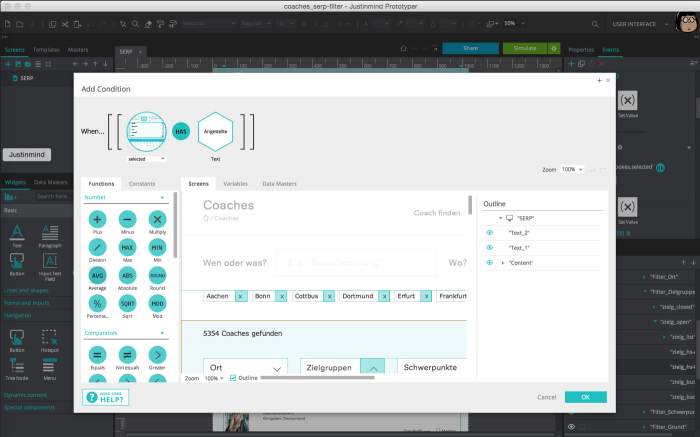Open the Variables tab
The image size is (700, 437).
click(x=235, y=184)
